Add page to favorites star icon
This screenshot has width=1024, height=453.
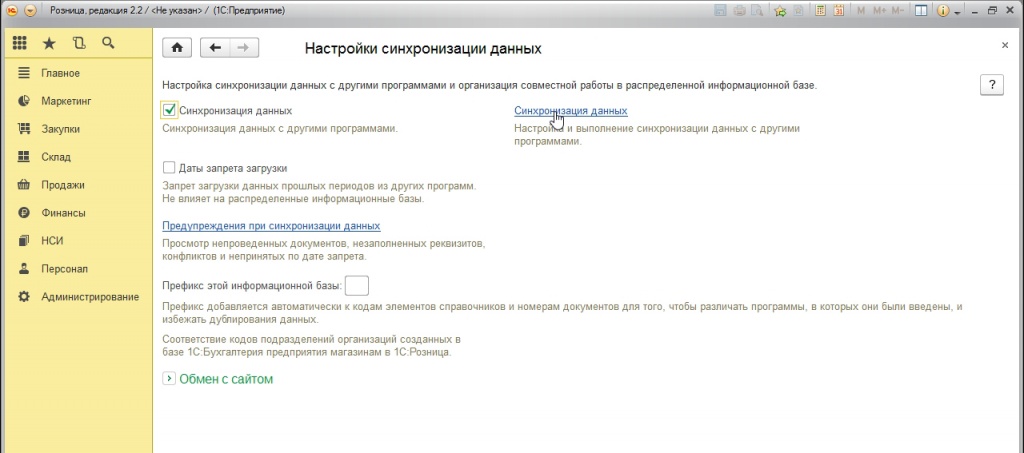tap(780, 10)
